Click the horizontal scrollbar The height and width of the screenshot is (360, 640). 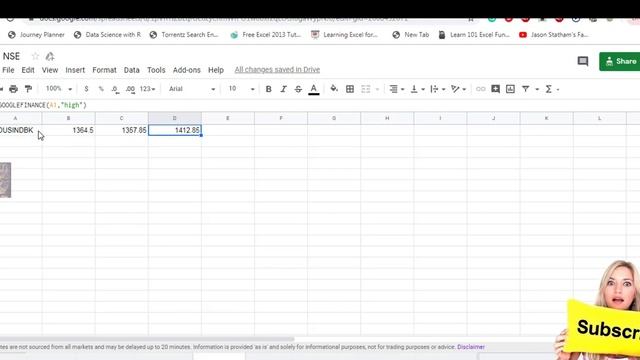pos(147,339)
